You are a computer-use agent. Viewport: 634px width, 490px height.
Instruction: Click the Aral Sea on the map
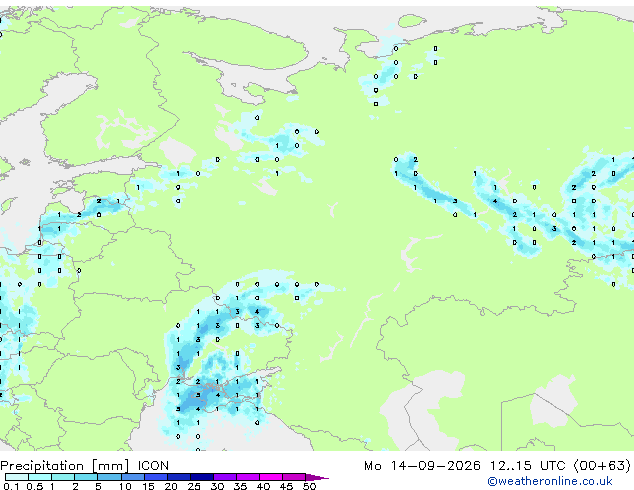tap(553, 399)
